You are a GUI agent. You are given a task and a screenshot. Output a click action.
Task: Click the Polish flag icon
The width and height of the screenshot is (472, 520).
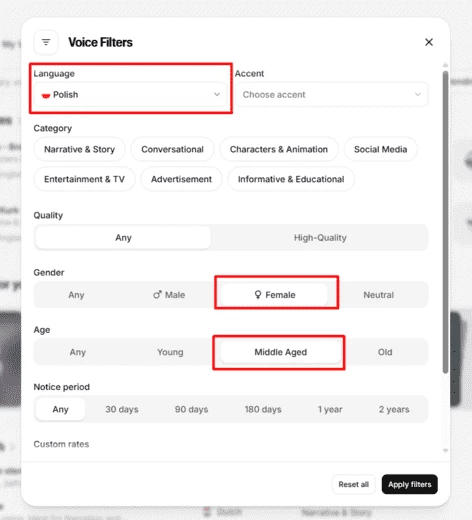coord(46,95)
